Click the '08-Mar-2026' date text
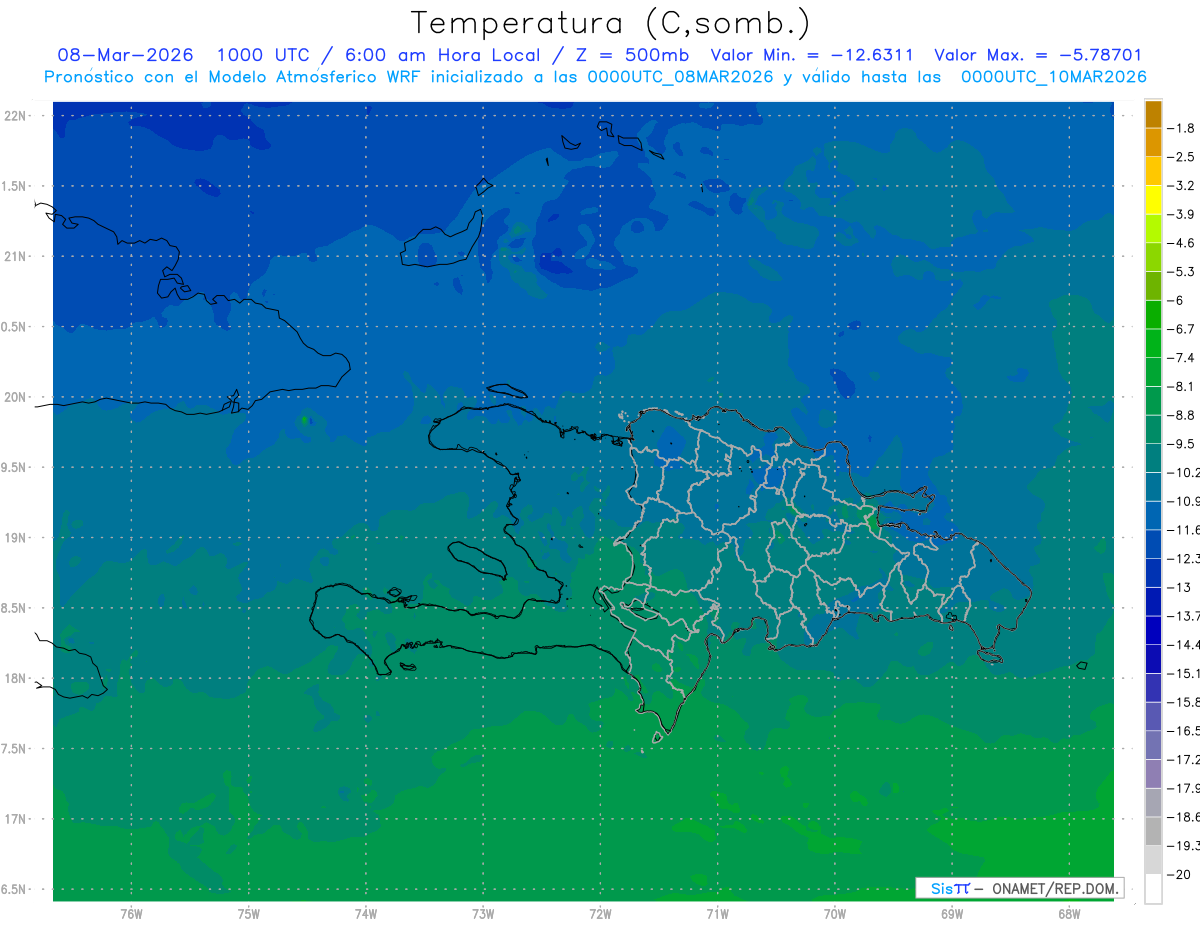Viewport: 1200px width, 927px height. (x=125, y=55)
